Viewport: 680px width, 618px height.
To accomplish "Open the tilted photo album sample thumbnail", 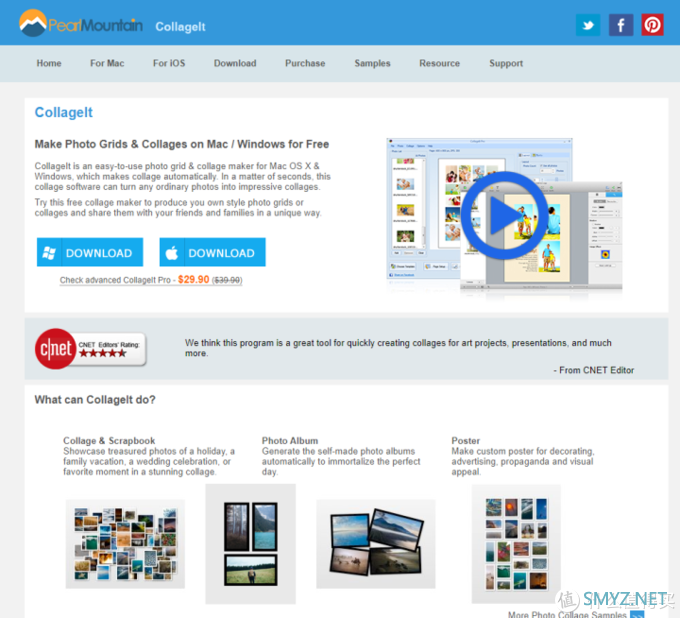I will (376, 544).
